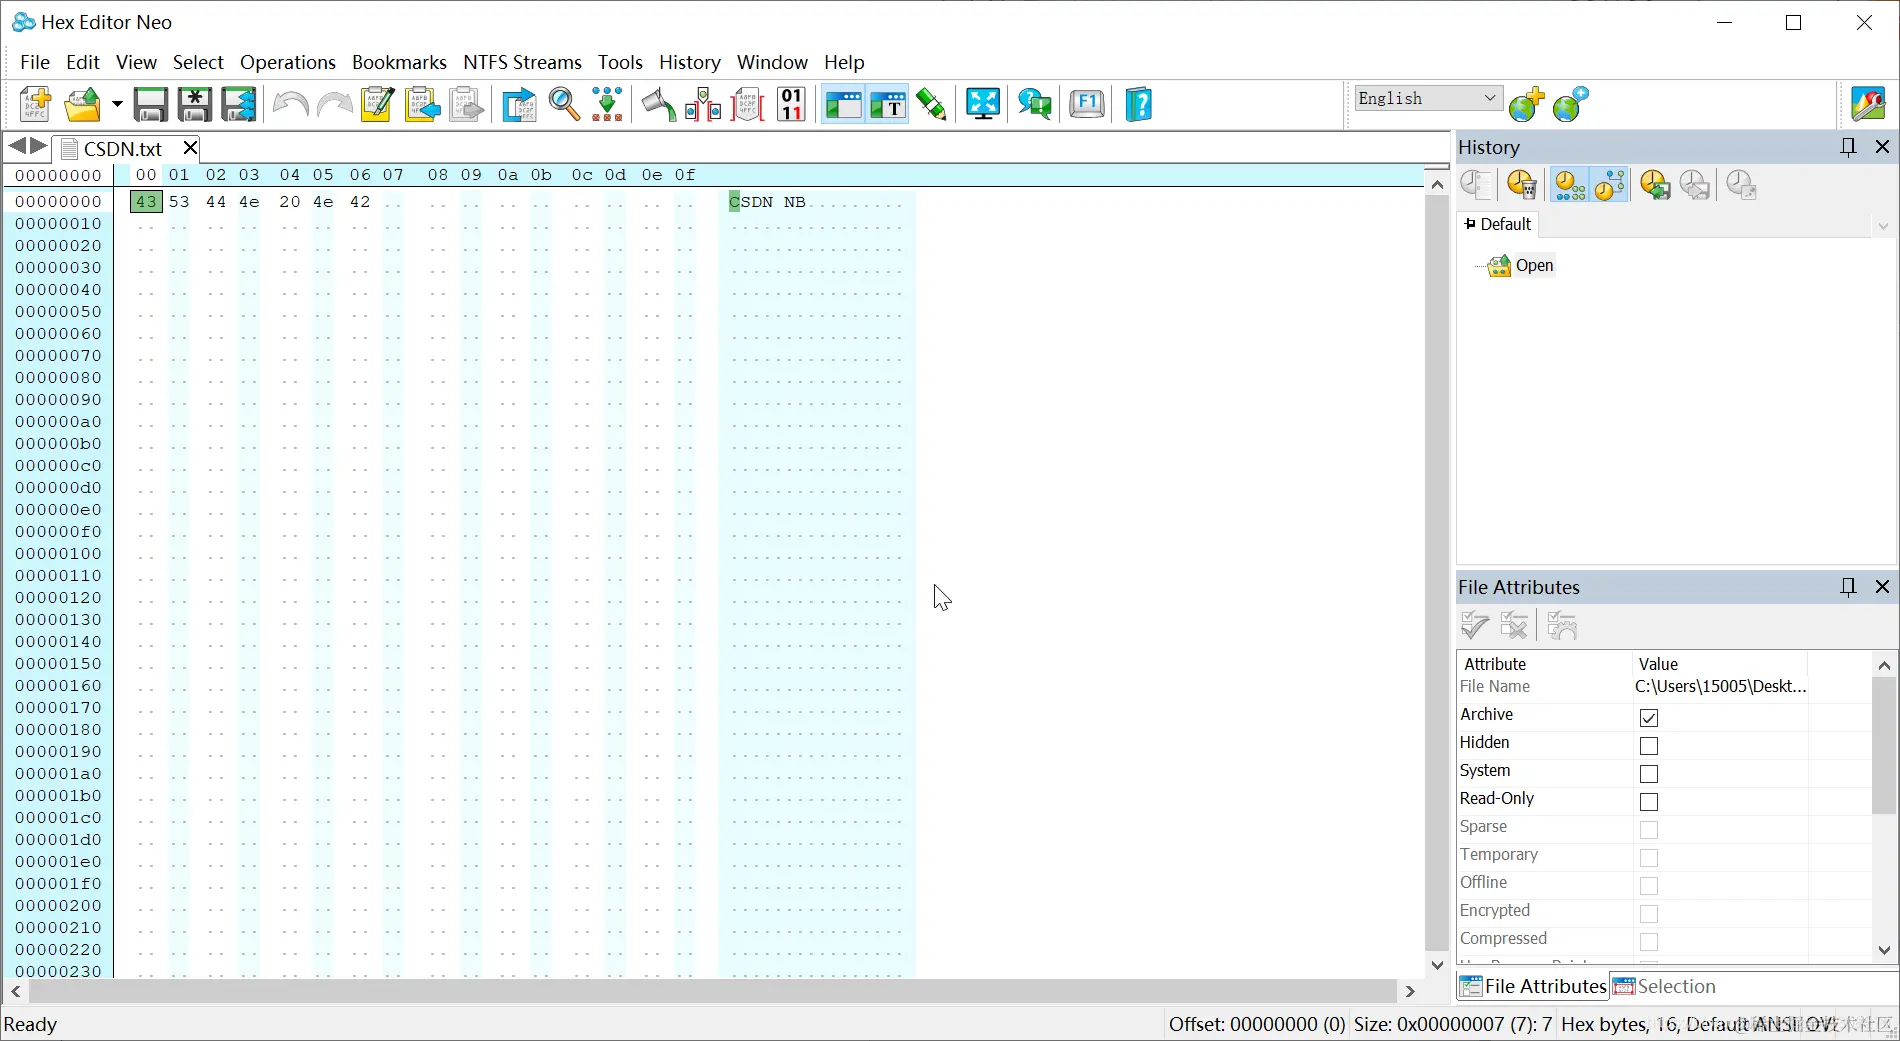Click the History save clock icon

tap(1655, 185)
